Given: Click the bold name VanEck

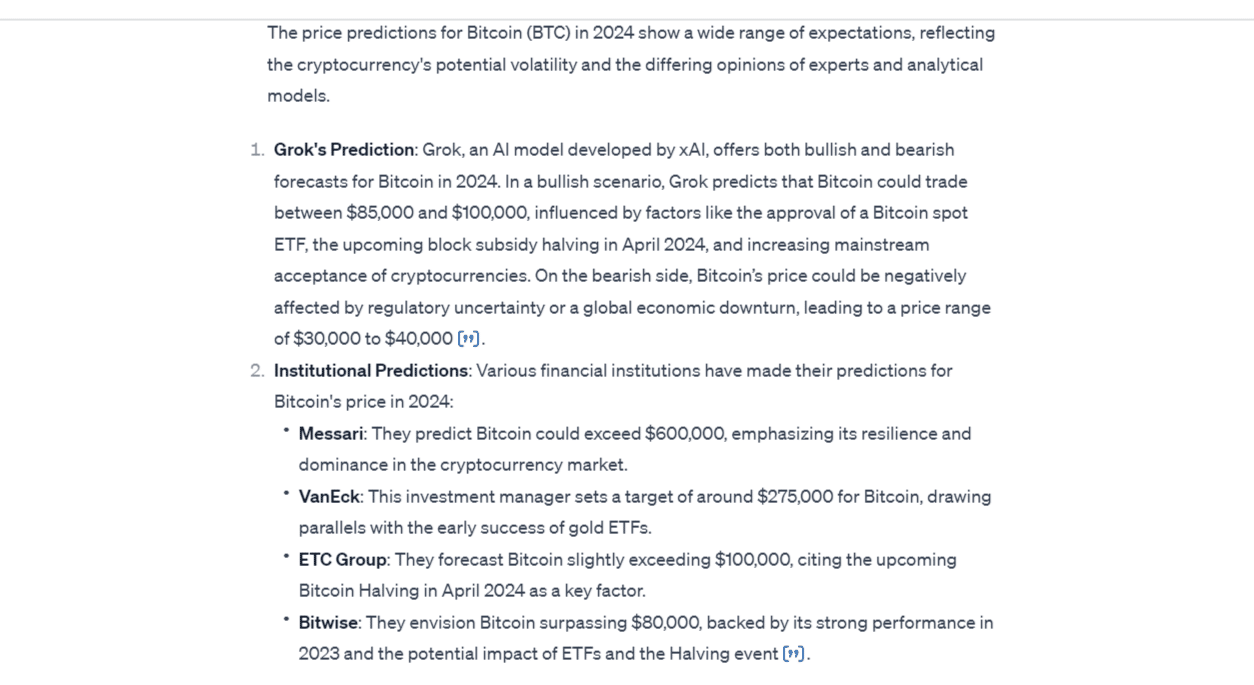Looking at the screenshot, I should [x=330, y=497].
